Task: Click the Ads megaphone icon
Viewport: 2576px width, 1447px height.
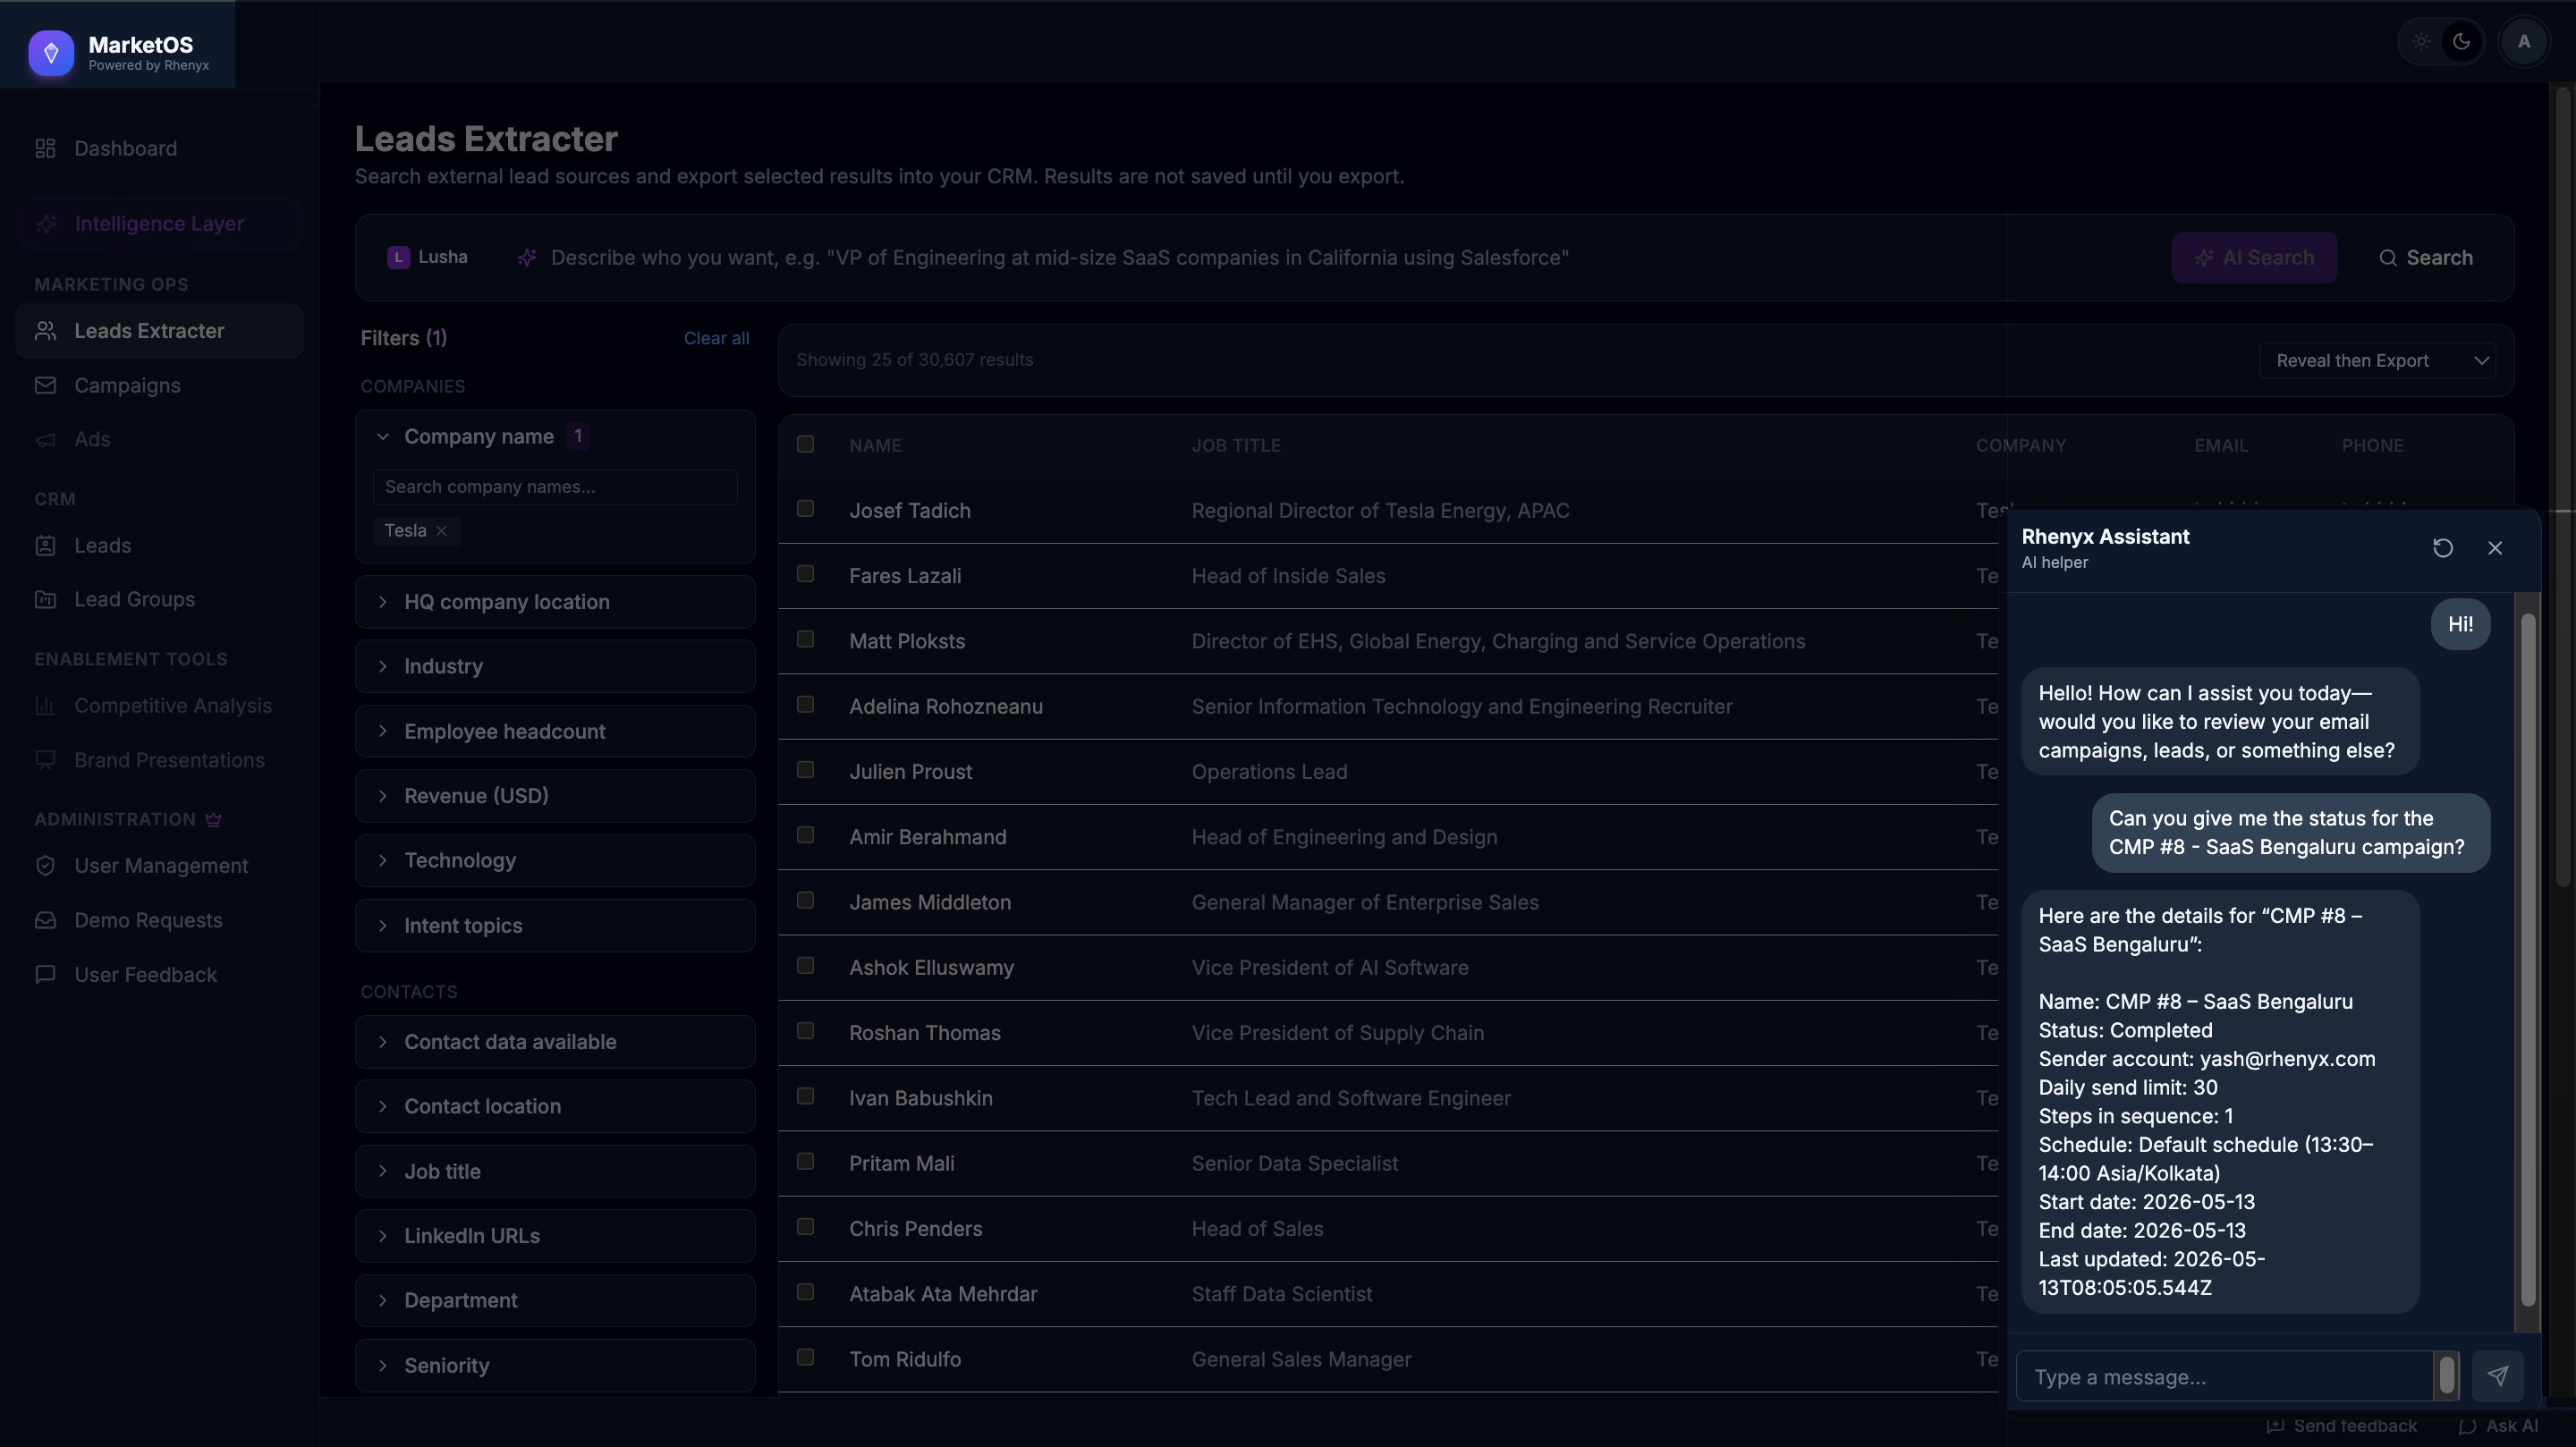Action: [x=45, y=439]
